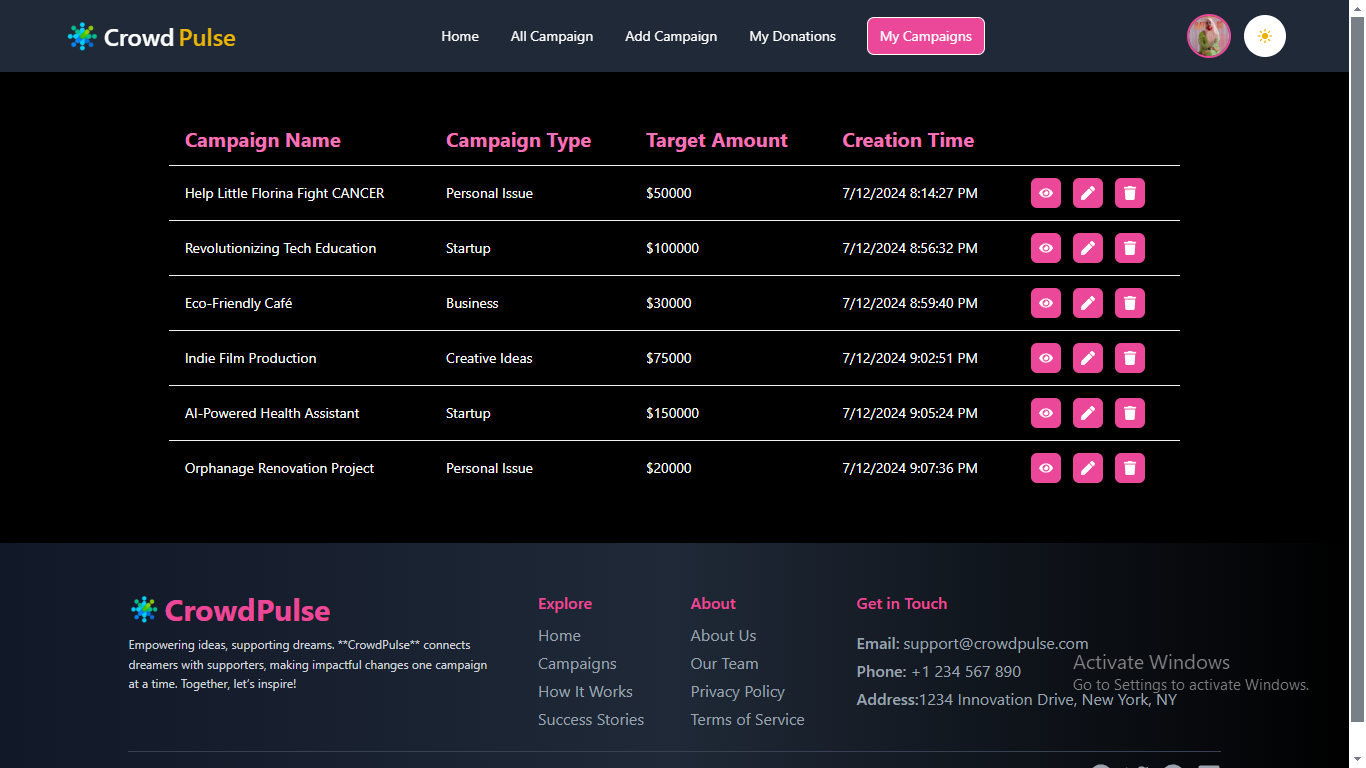The height and width of the screenshot is (768, 1366).
Task: Delete the Eco-Friendly Café campaign
Action: tap(1129, 303)
